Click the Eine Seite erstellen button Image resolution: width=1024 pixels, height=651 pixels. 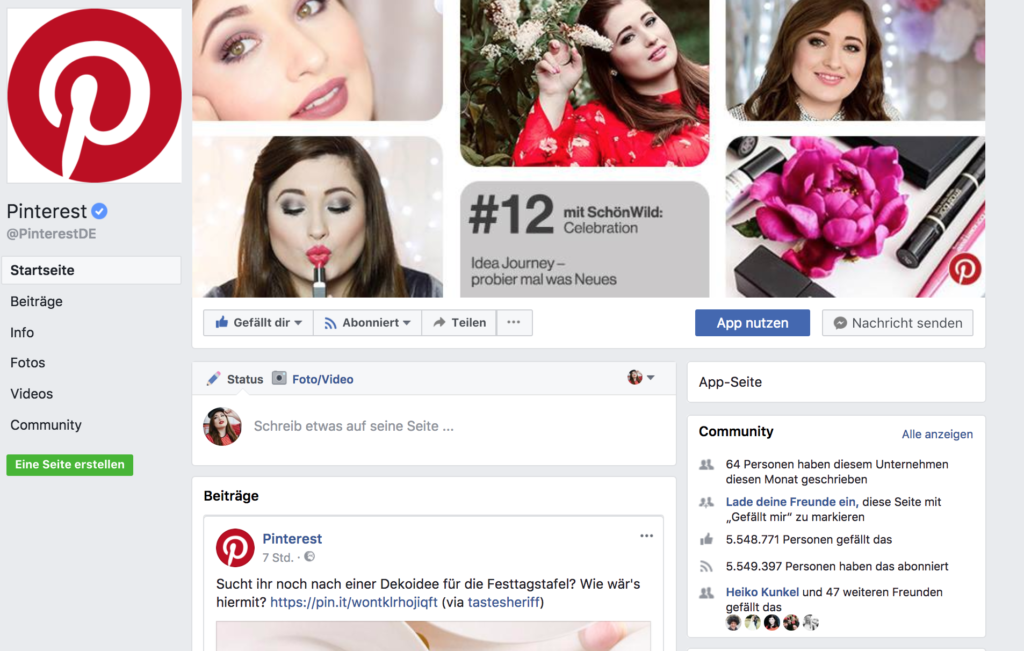70,464
